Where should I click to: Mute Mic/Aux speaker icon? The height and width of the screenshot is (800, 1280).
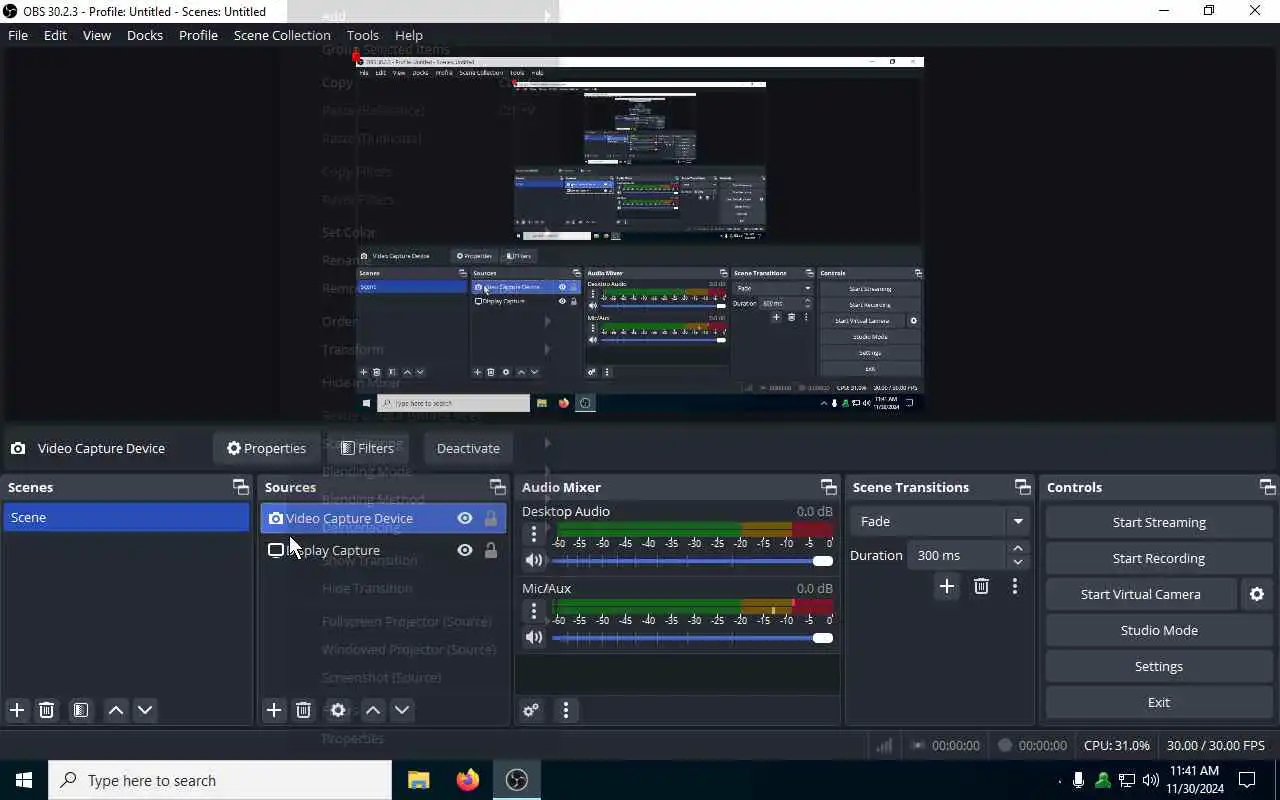click(534, 637)
